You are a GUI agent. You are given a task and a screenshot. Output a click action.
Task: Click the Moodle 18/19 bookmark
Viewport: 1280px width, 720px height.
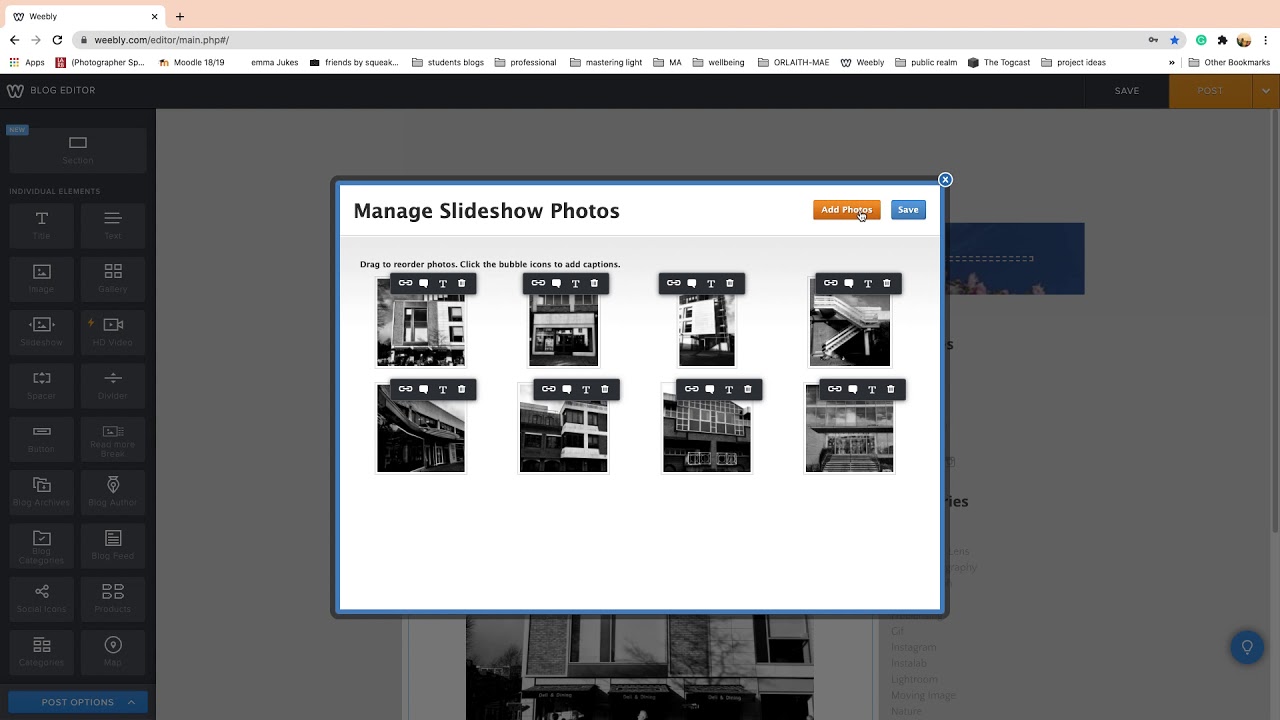(190, 62)
